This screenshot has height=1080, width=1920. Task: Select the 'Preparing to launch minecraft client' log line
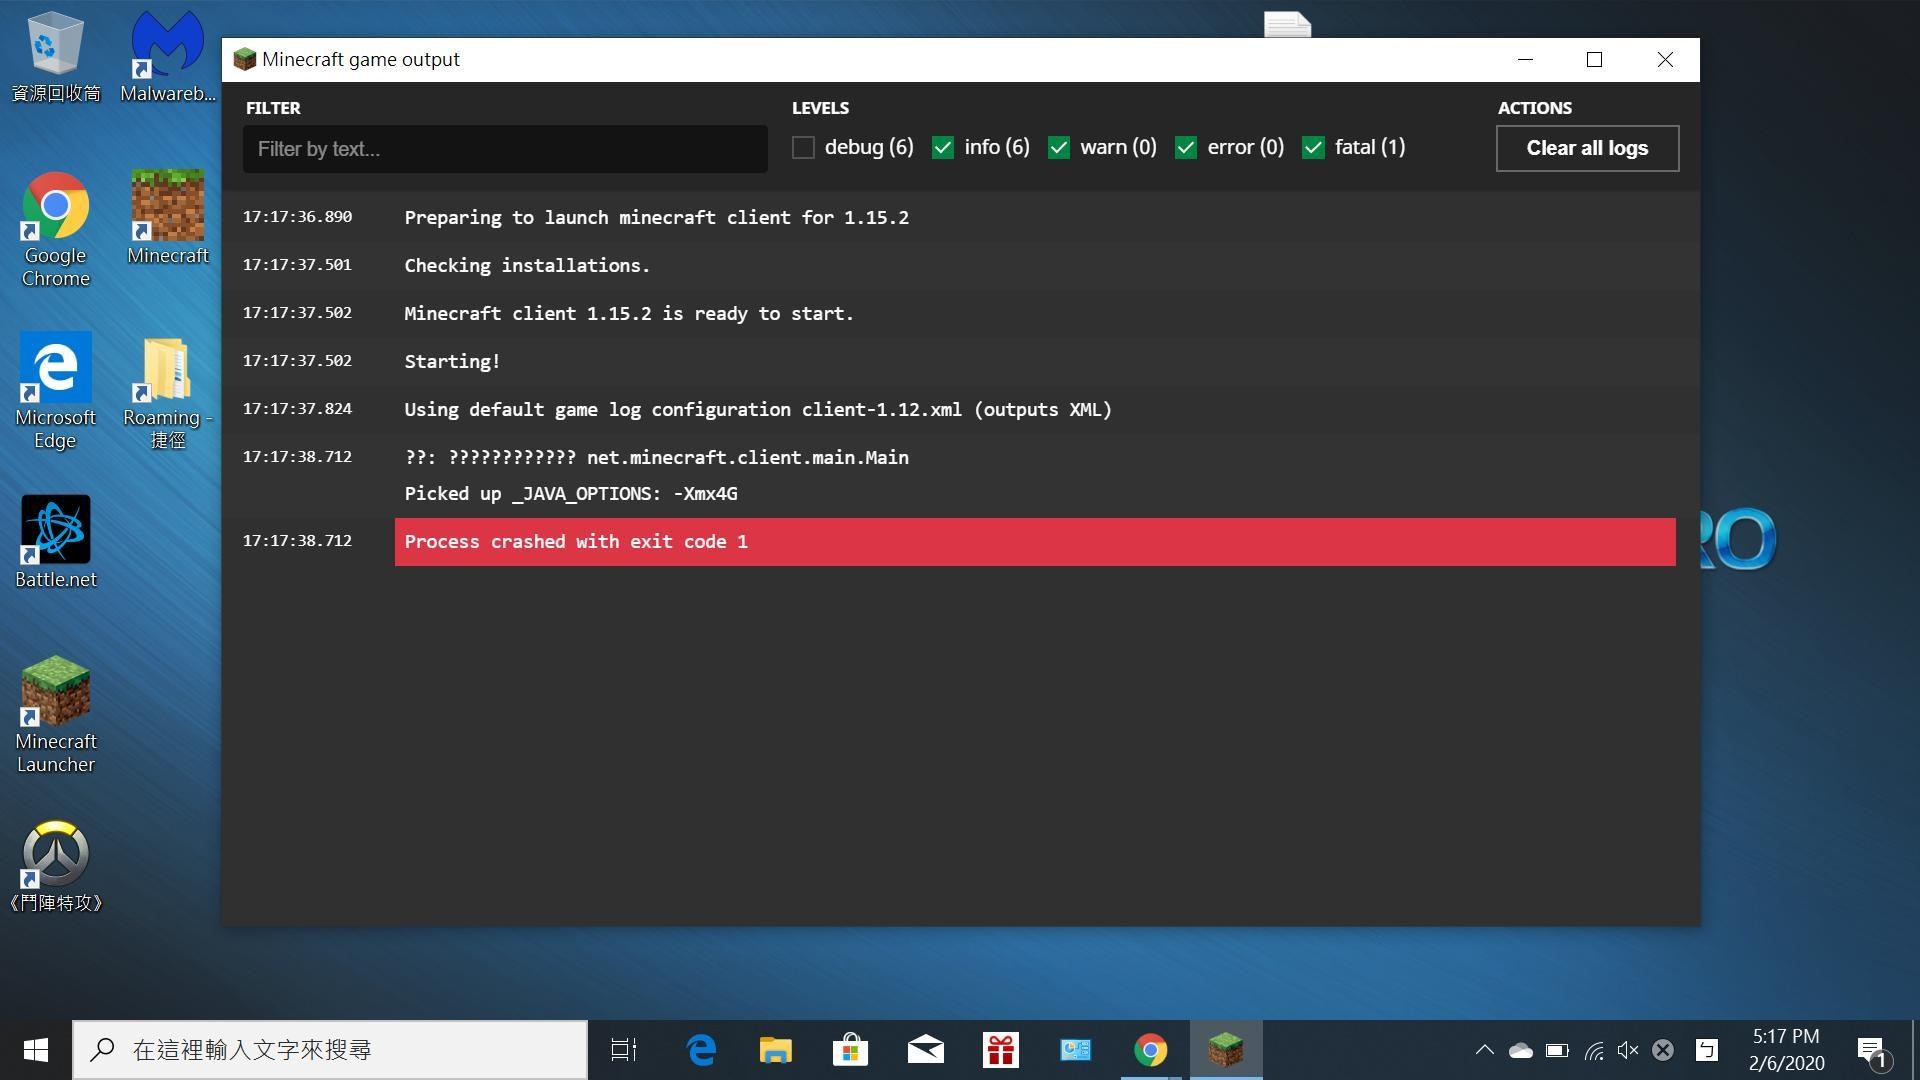(656, 218)
